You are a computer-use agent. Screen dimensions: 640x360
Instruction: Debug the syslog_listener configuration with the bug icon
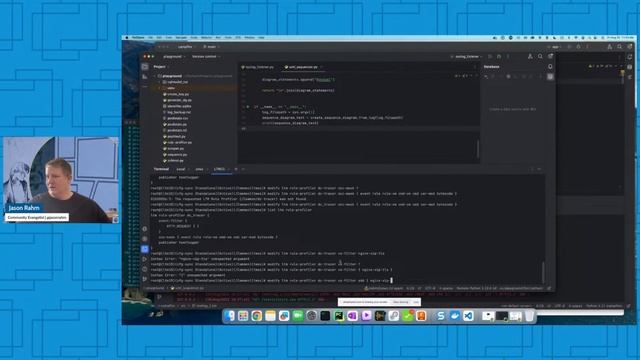click(x=499, y=56)
